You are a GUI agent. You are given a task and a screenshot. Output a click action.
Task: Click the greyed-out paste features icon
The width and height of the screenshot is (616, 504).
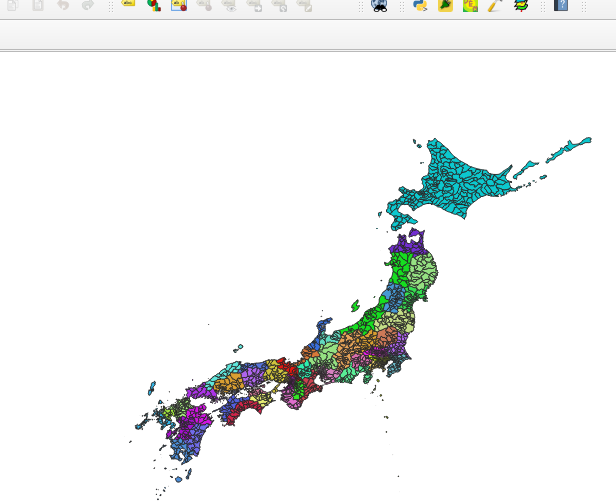click(38, 4)
